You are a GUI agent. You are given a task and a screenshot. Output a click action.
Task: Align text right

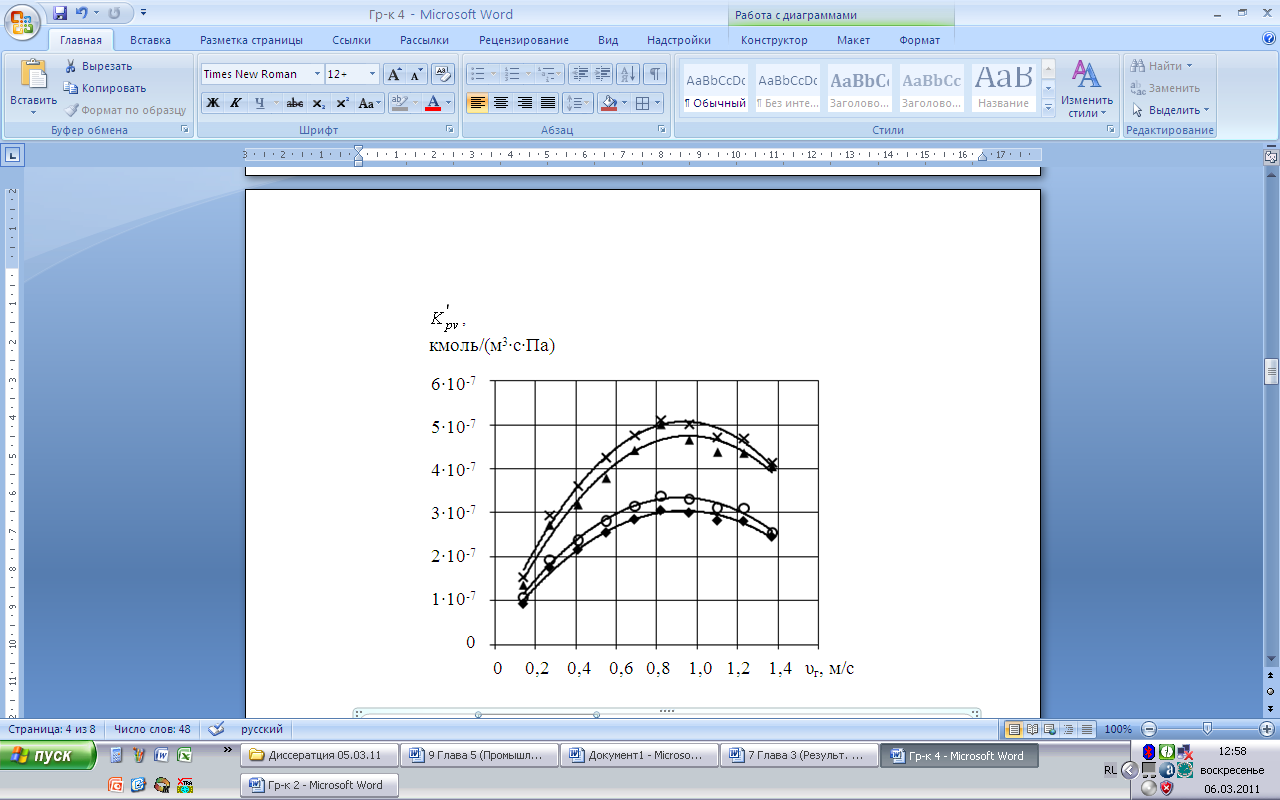(x=524, y=103)
